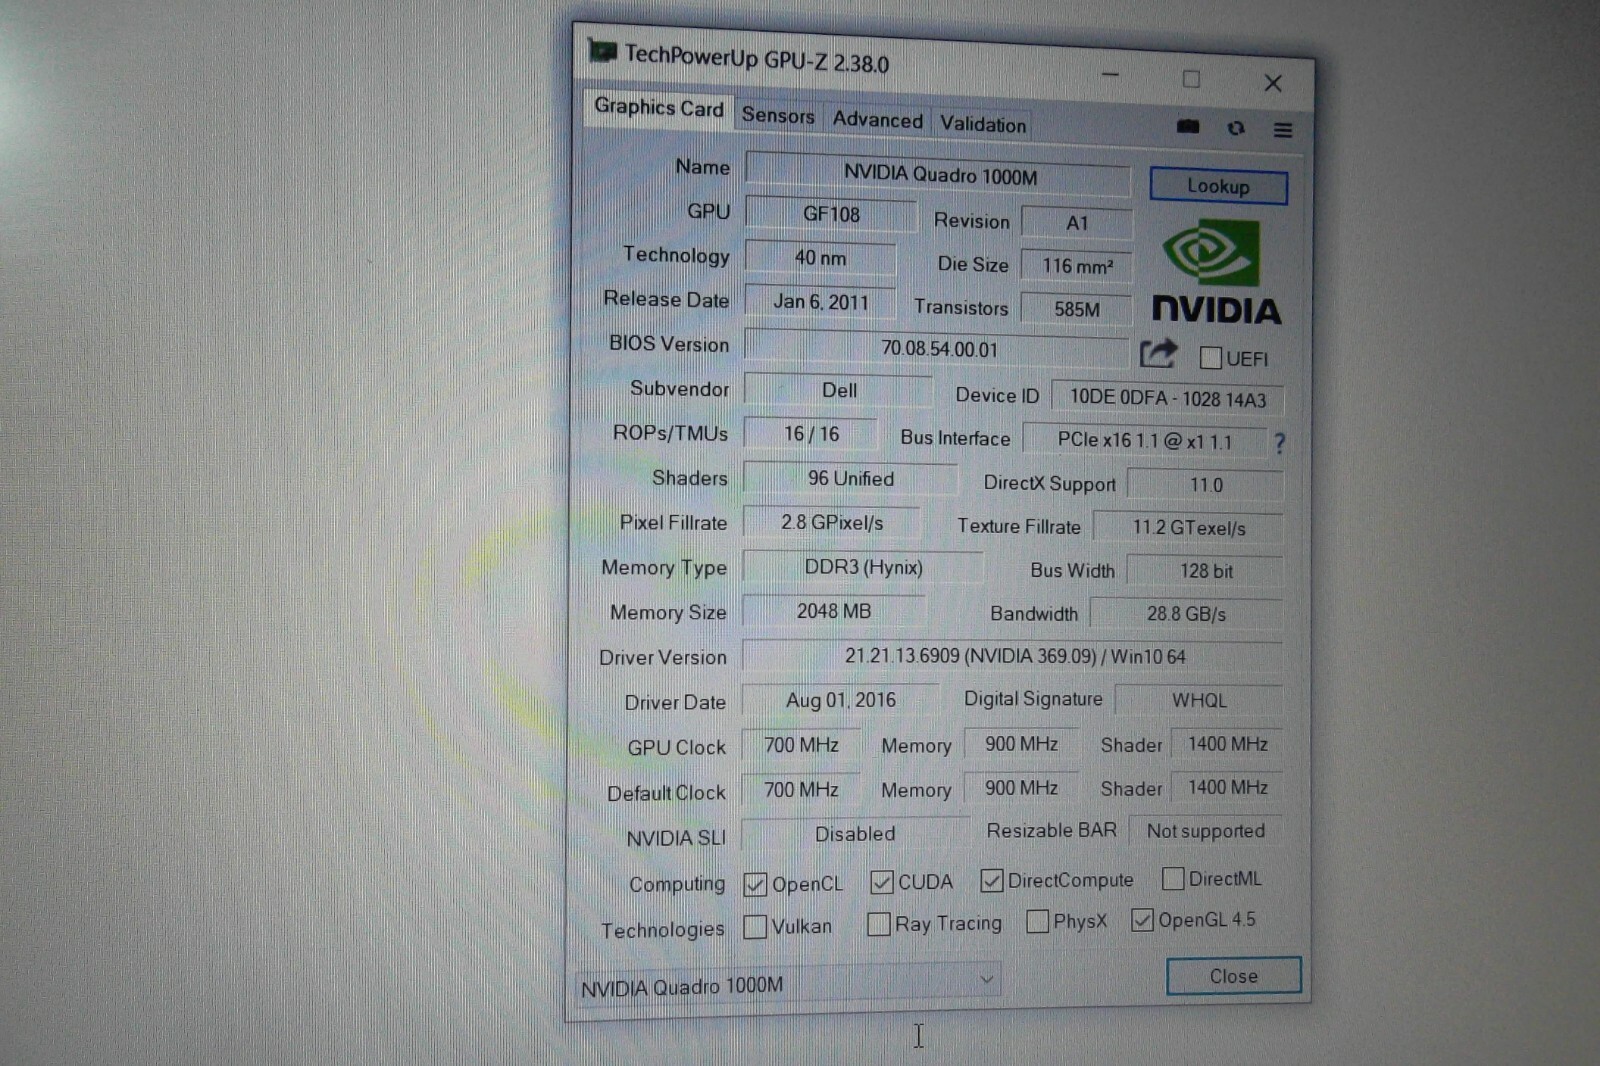Select the Graphics Card tab
Screen dimensions: 1600x1066
pos(659,107)
